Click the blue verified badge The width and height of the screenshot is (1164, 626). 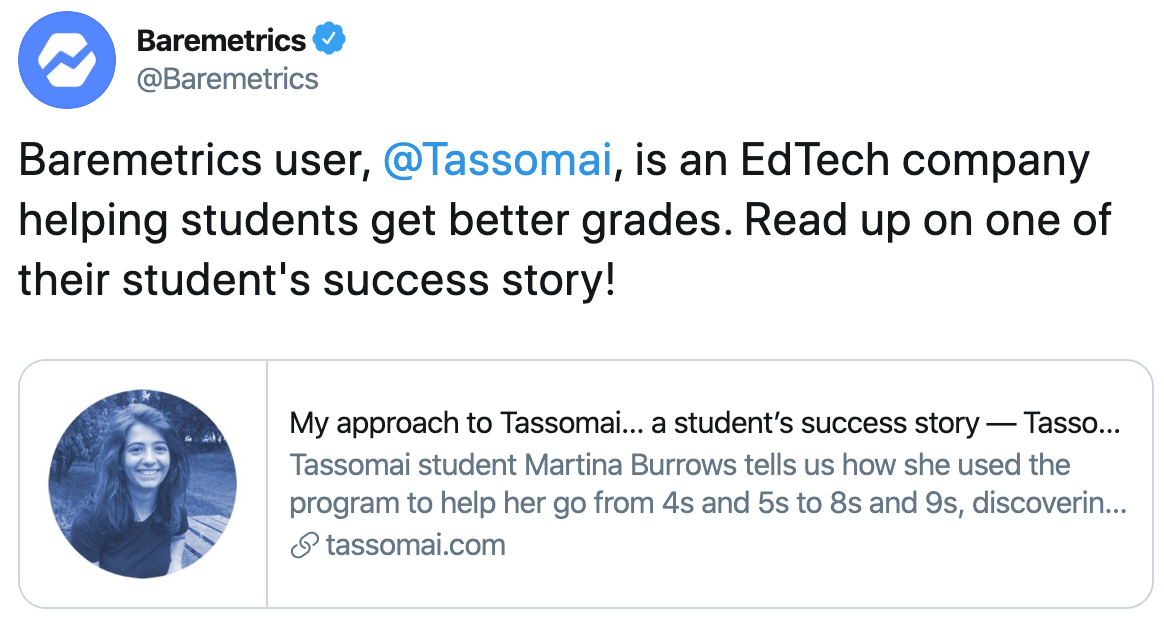pos(329,40)
